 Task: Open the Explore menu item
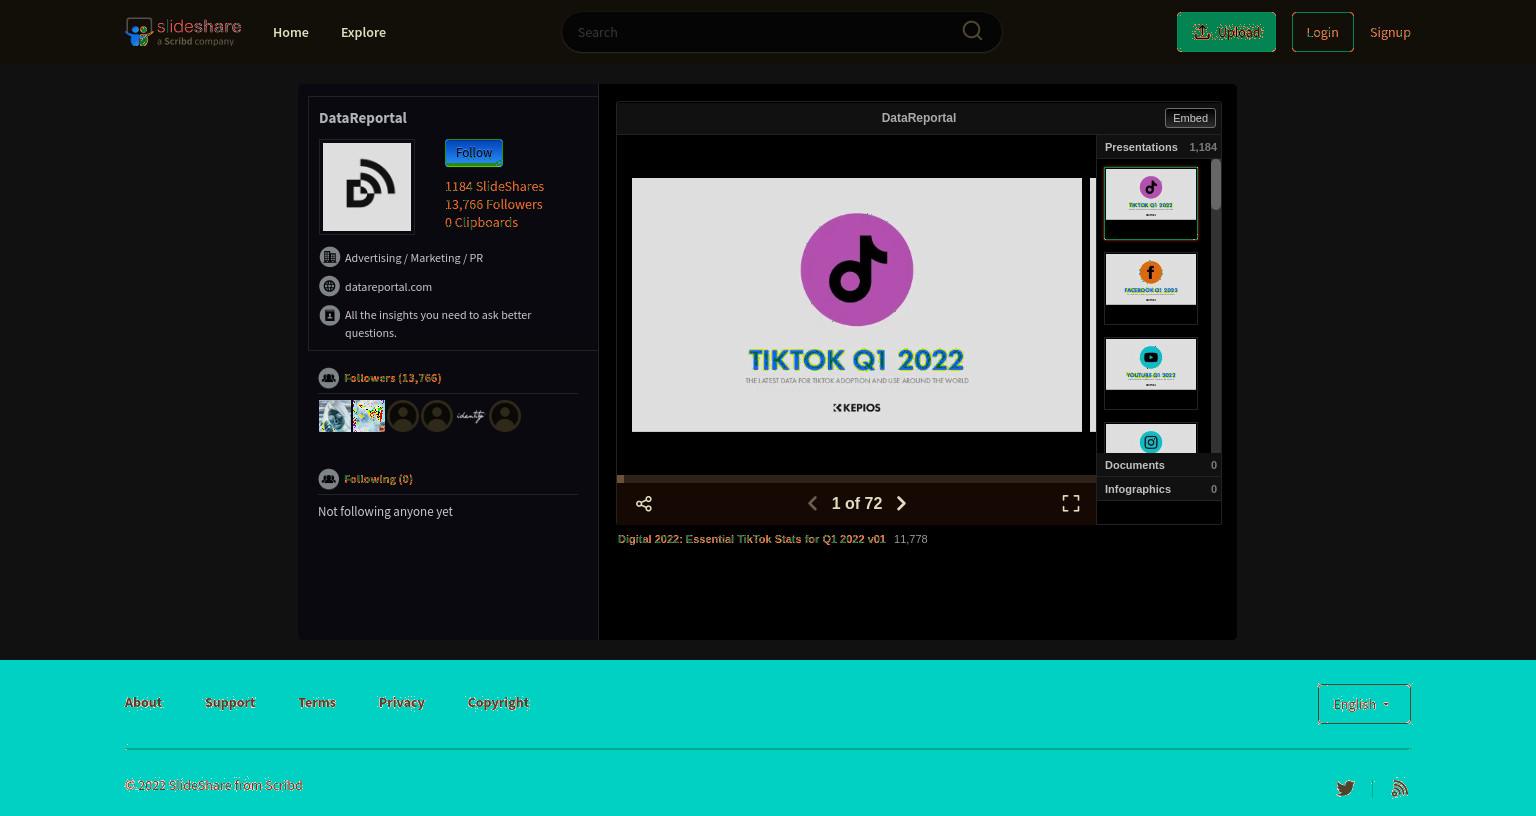pyautogui.click(x=363, y=32)
